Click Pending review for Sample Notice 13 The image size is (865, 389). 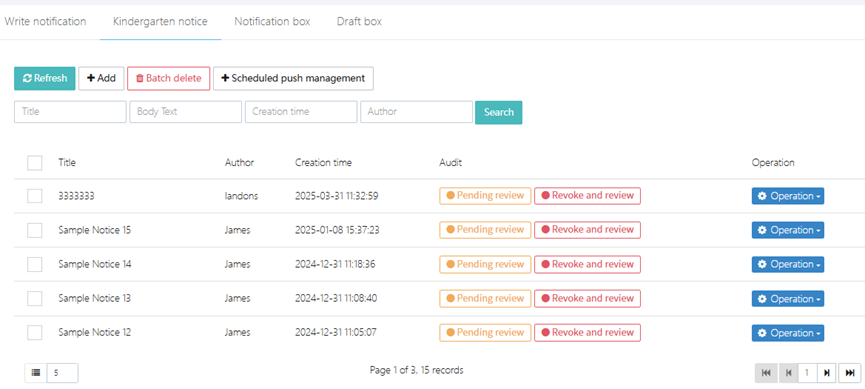coord(485,299)
